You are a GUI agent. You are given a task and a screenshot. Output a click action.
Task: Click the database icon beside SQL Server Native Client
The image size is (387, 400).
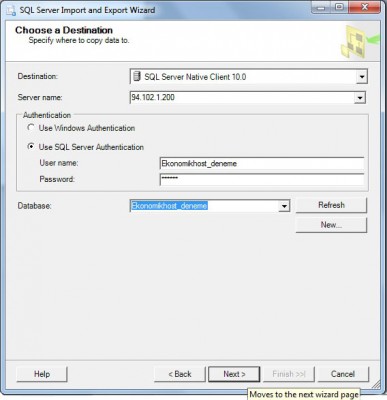137,76
